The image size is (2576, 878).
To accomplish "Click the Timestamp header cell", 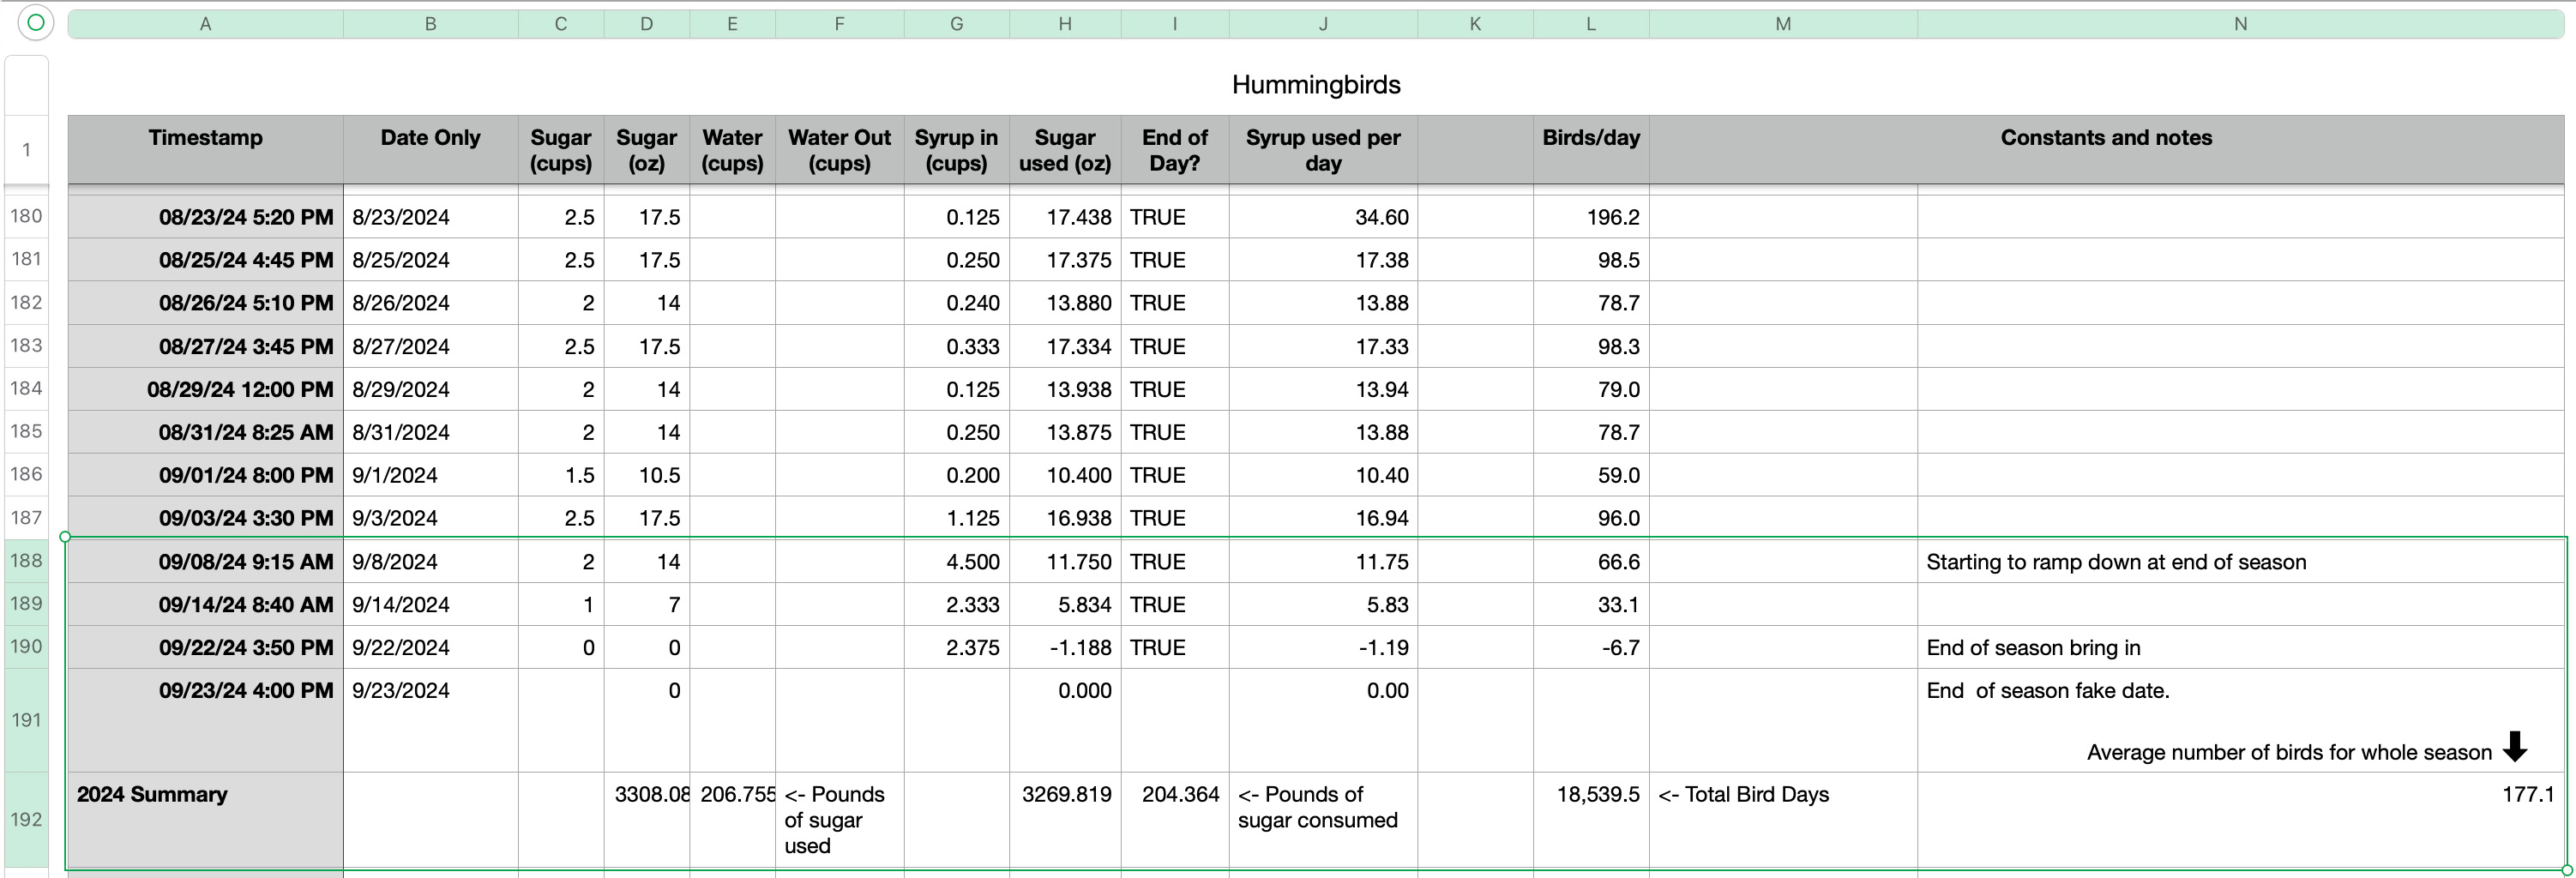I will [x=205, y=138].
